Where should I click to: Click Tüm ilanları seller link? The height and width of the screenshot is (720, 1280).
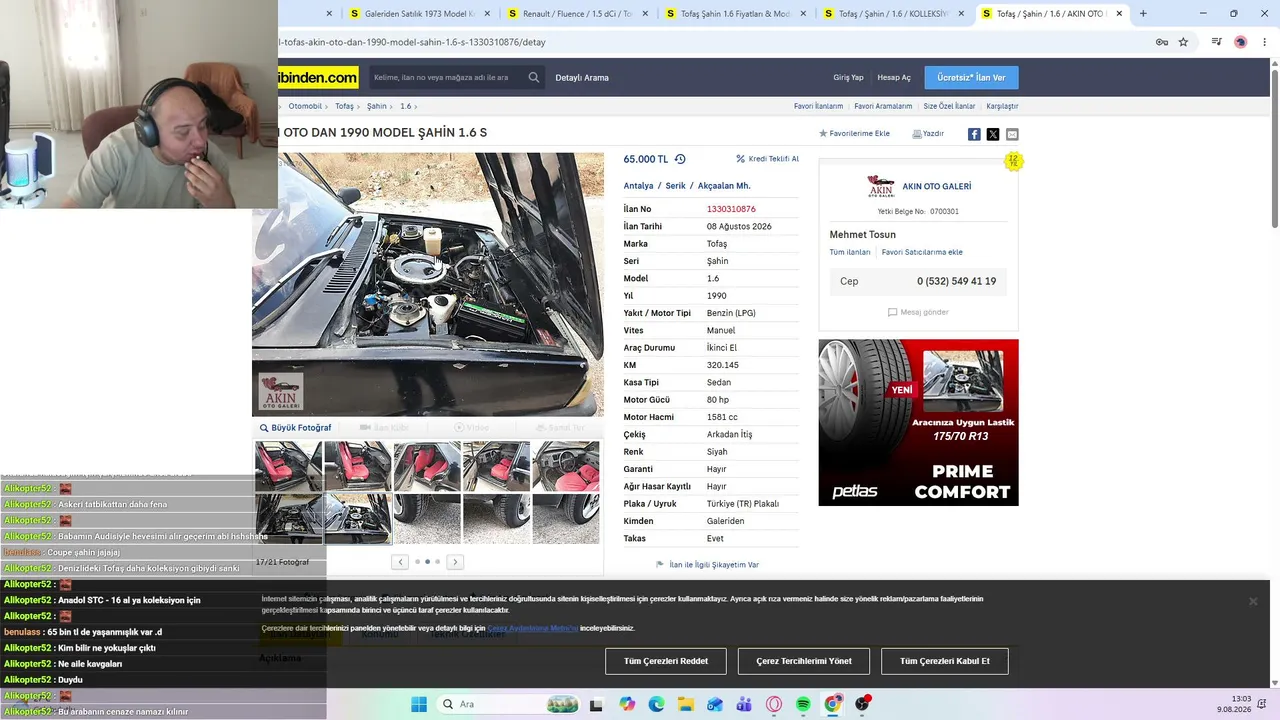click(850, 252)
